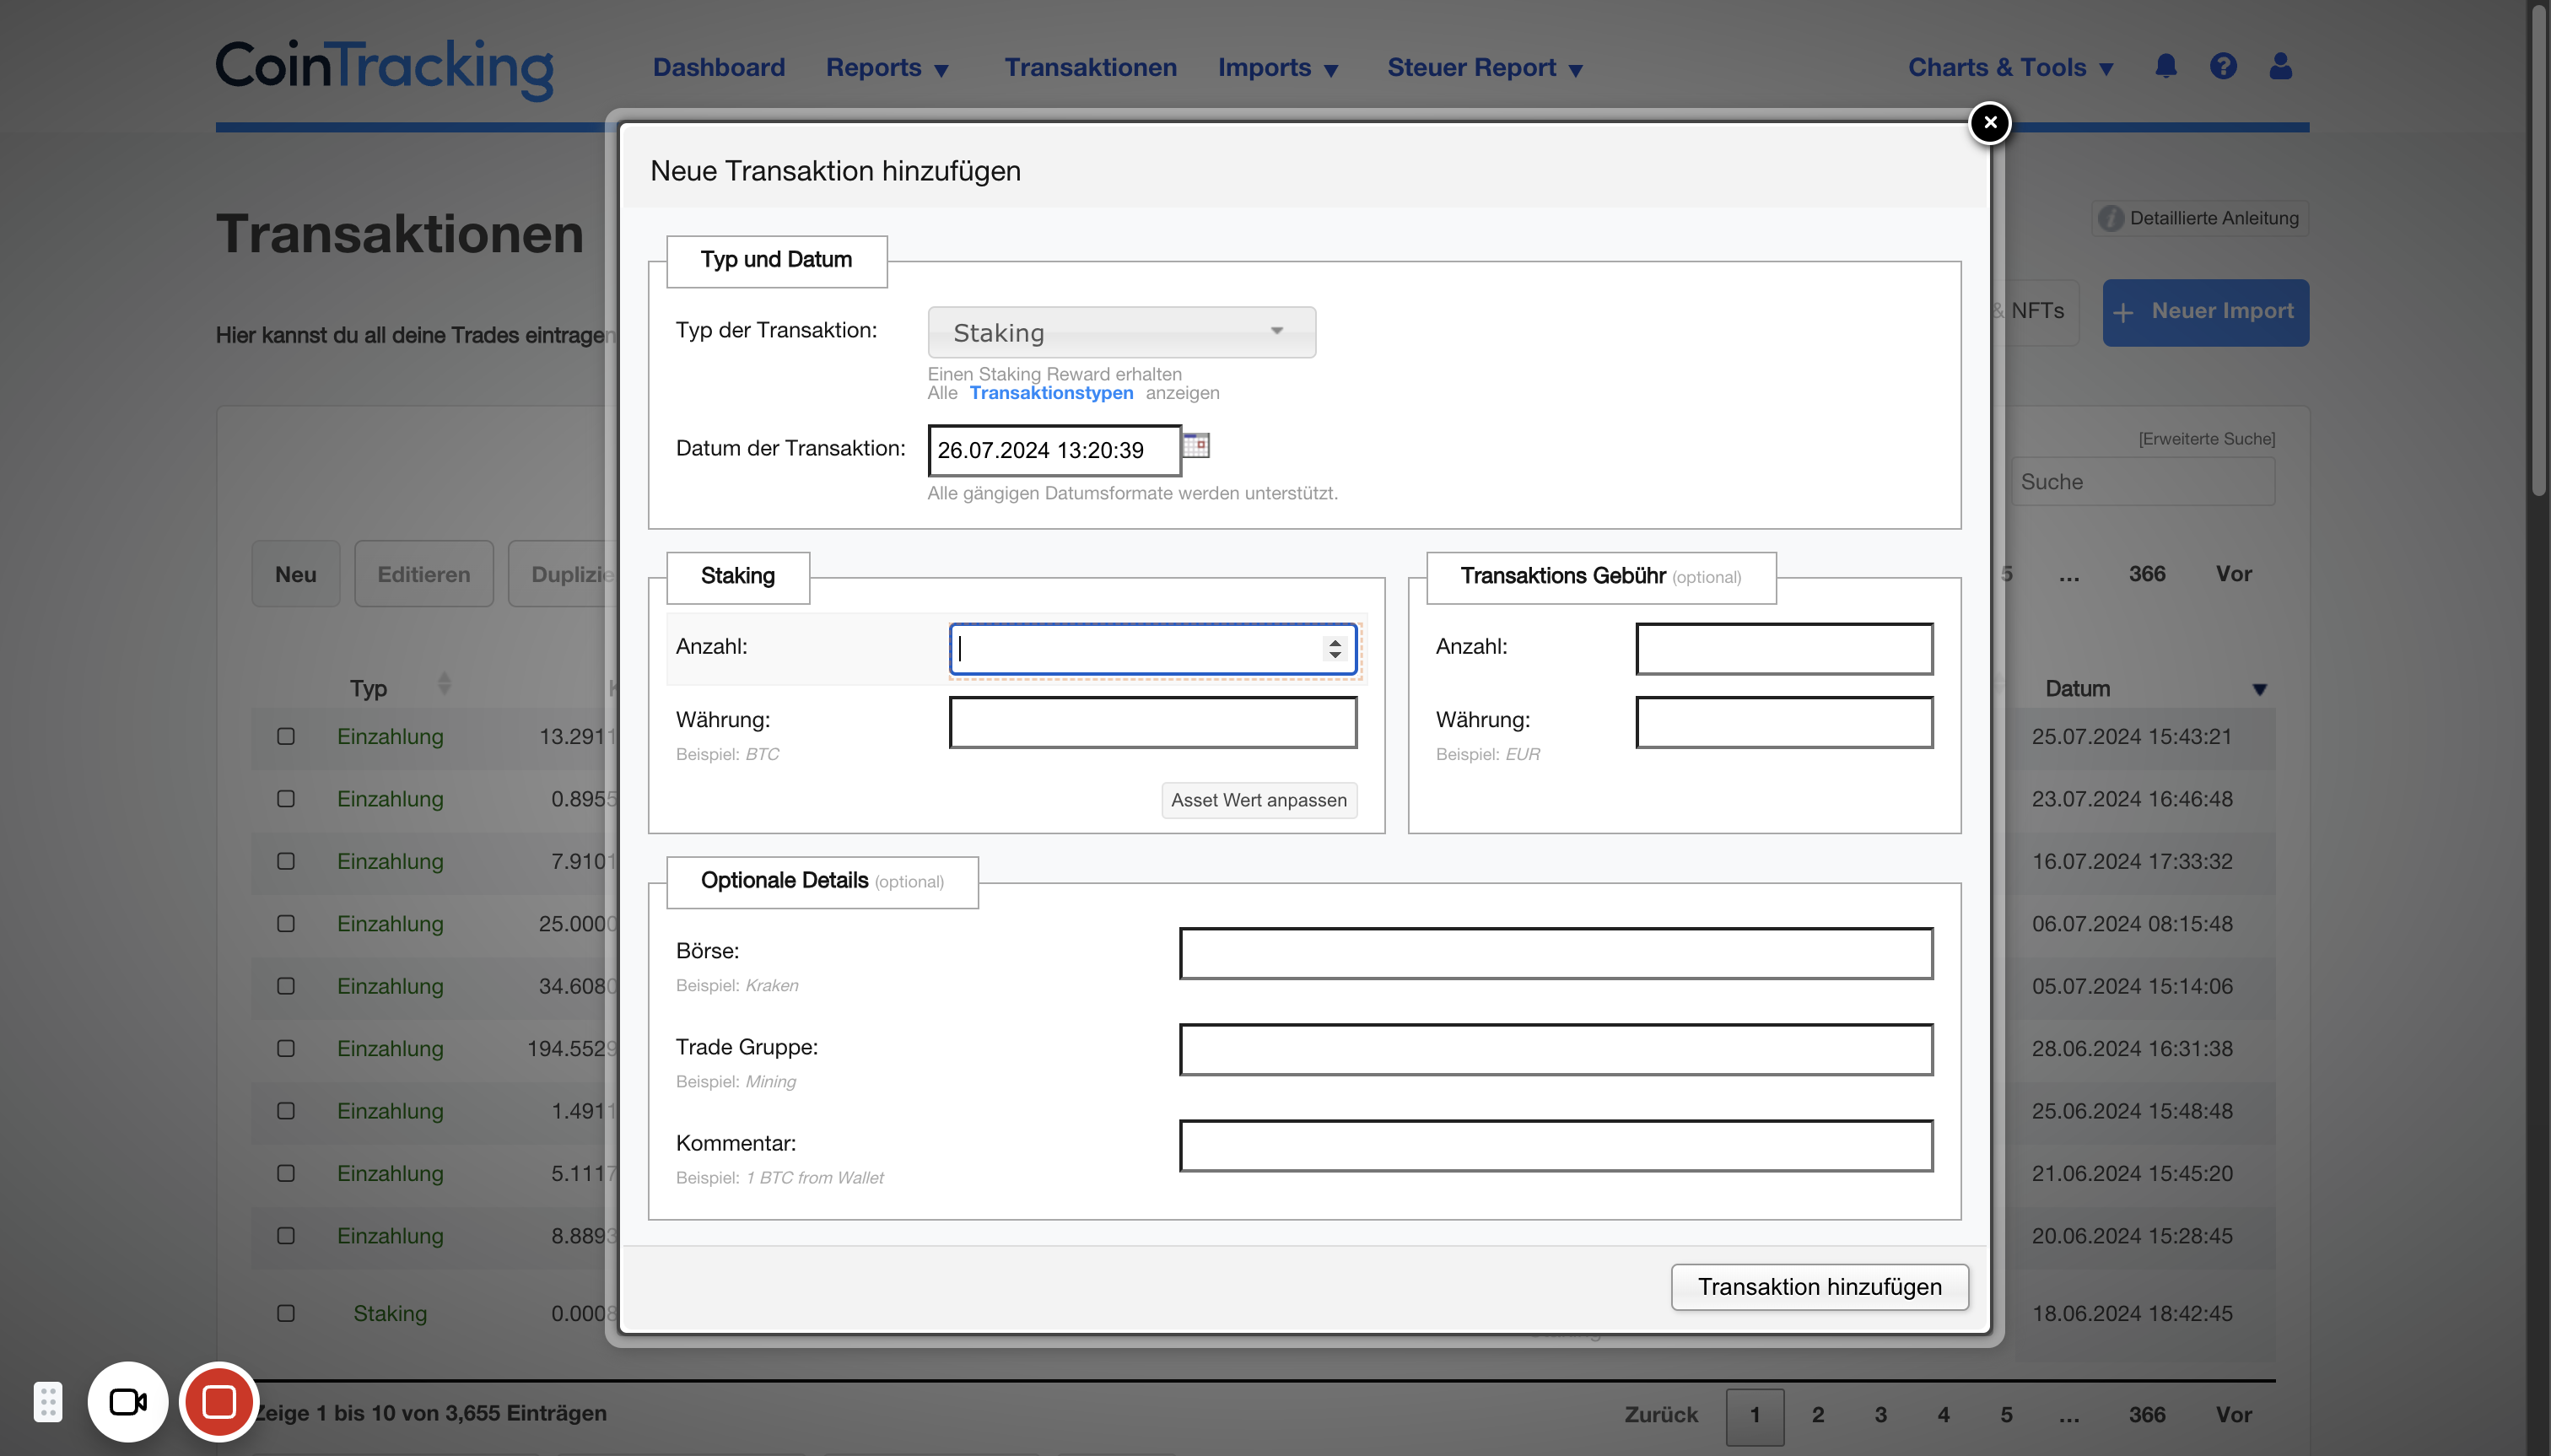Image resolution: width=2551 pixels, height=1456 pixels.
Task: Go to page 2 in bottom pagination
Action: [x=1818, y=1415]
